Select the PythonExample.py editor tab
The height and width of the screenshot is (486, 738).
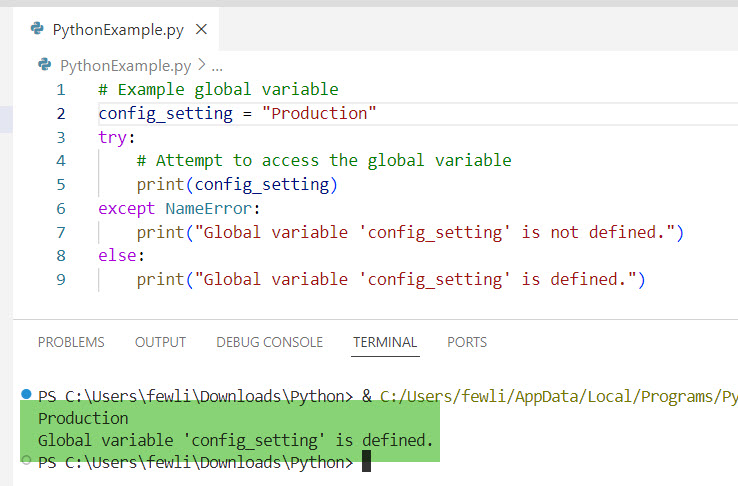coord(116,30)
